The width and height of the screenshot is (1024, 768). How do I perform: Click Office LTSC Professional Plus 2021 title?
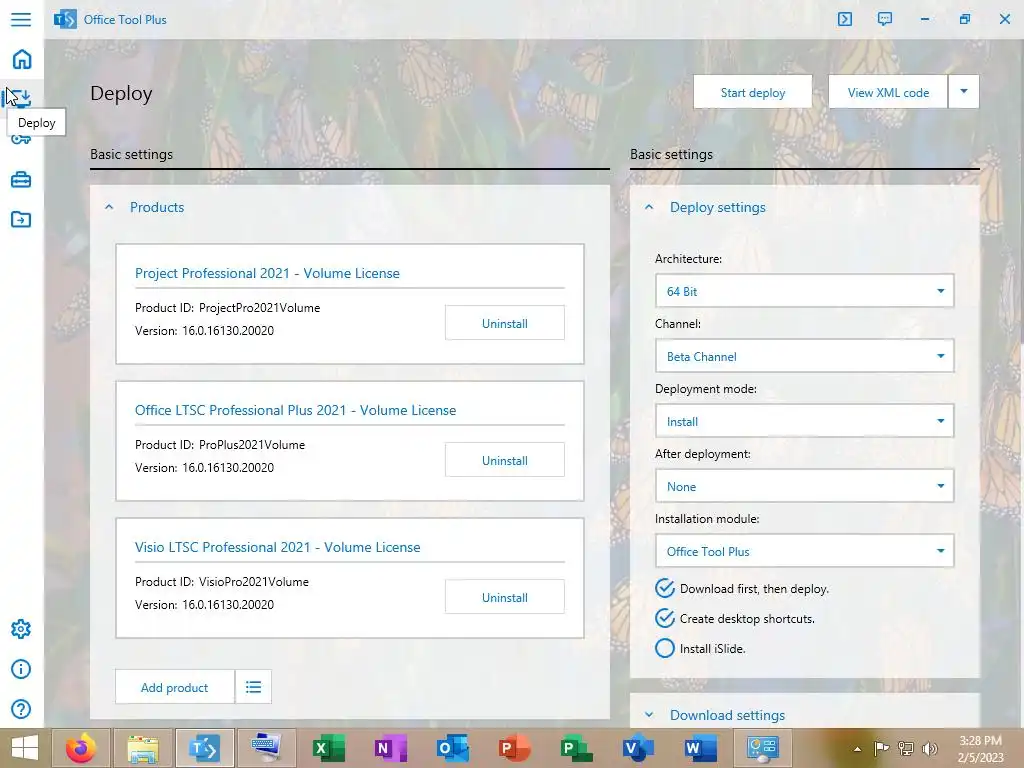click(295, 410)
